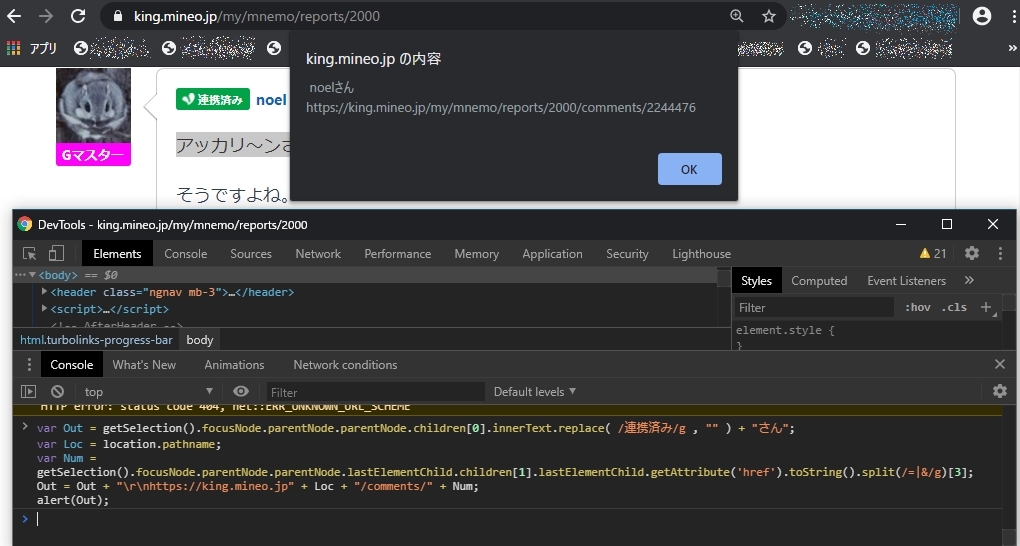
Task: Toggle the device toolbar icon
Action: pos(57,254)
